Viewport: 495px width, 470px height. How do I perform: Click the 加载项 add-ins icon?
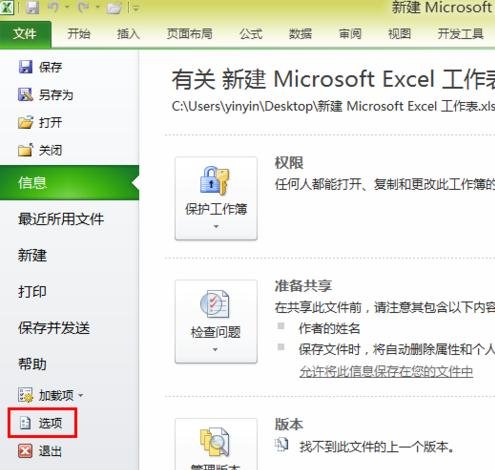click(x=26, y=395)
